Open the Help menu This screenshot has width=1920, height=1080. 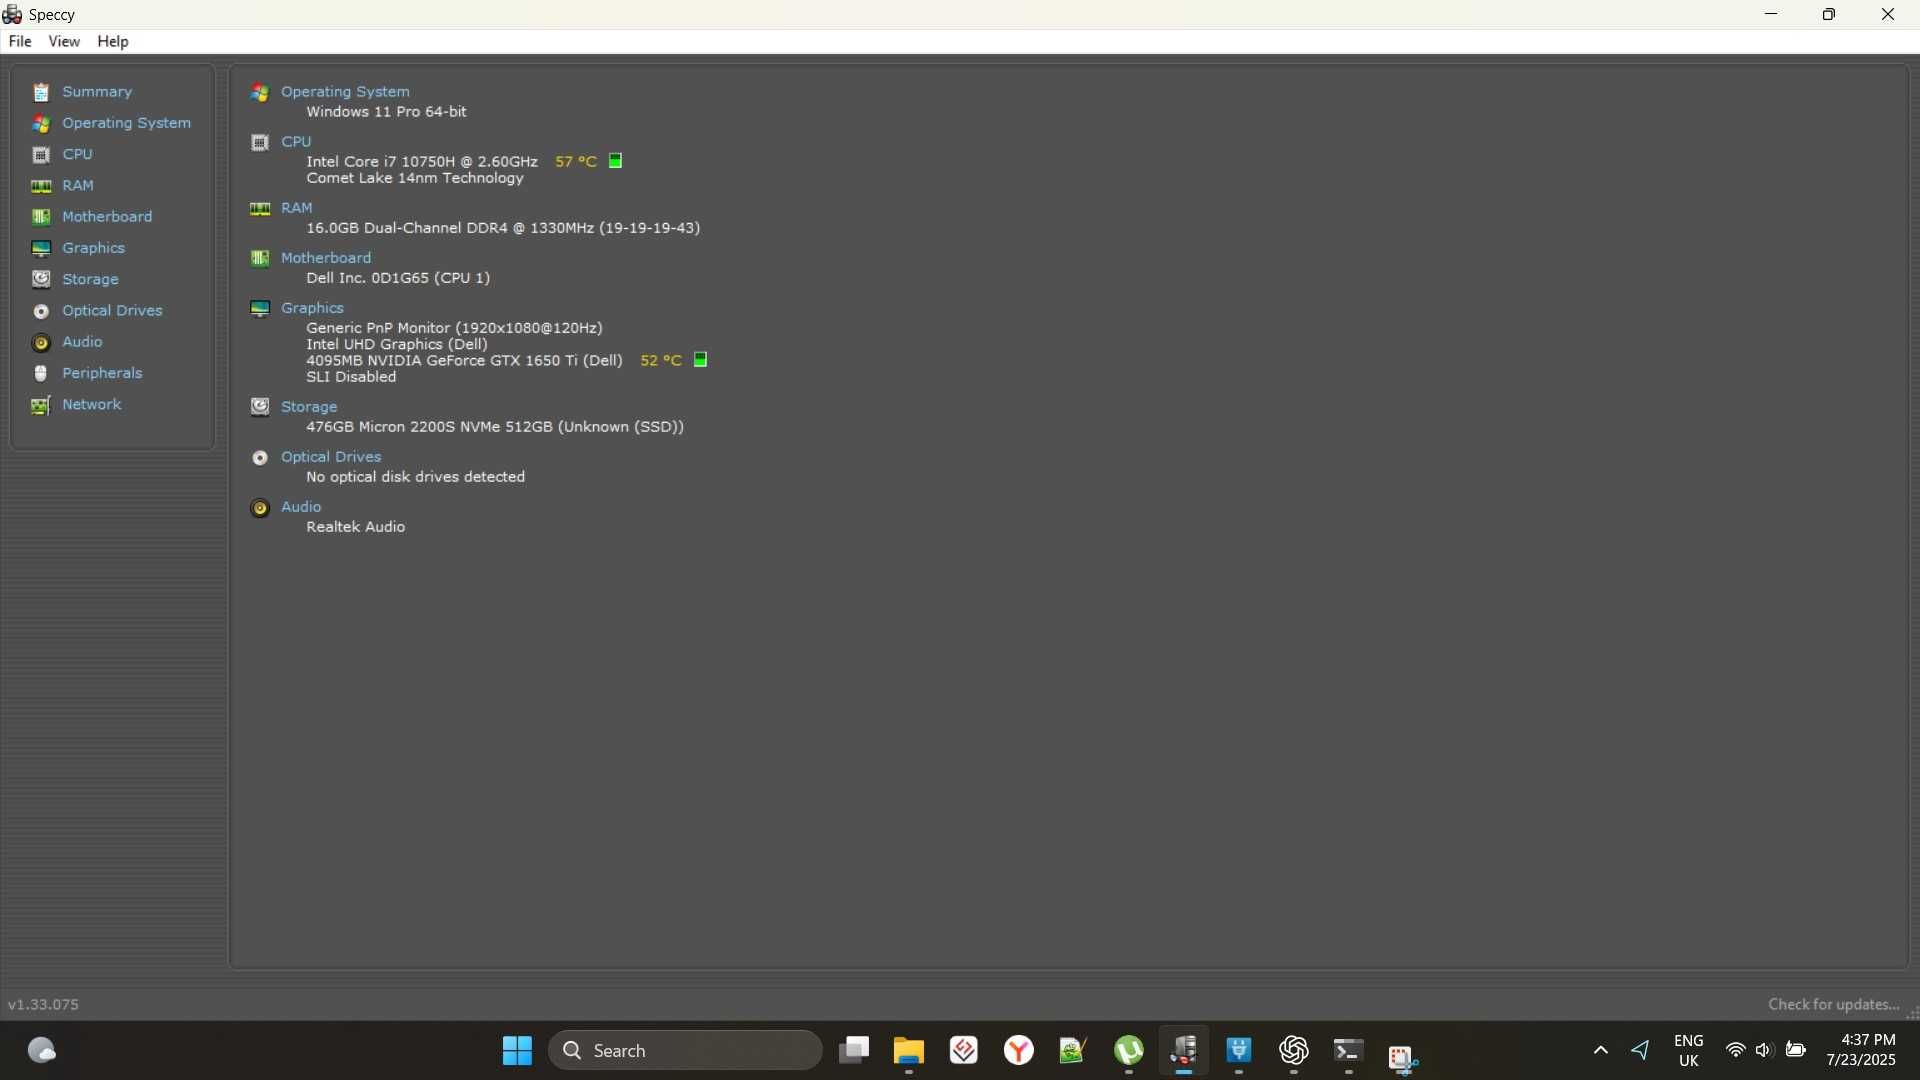113,41
